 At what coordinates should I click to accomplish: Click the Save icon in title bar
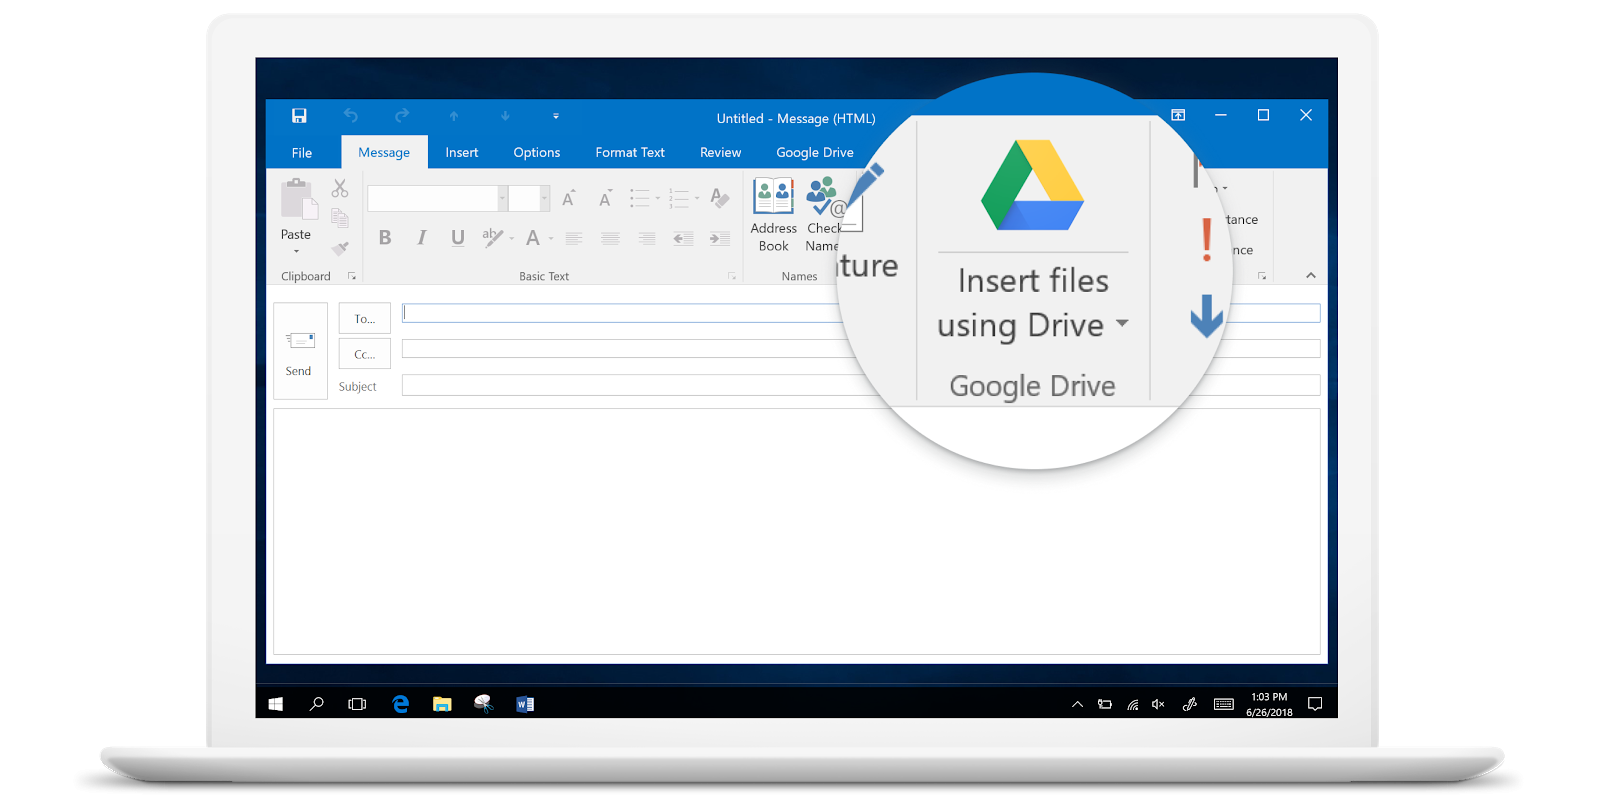[299, 116]
